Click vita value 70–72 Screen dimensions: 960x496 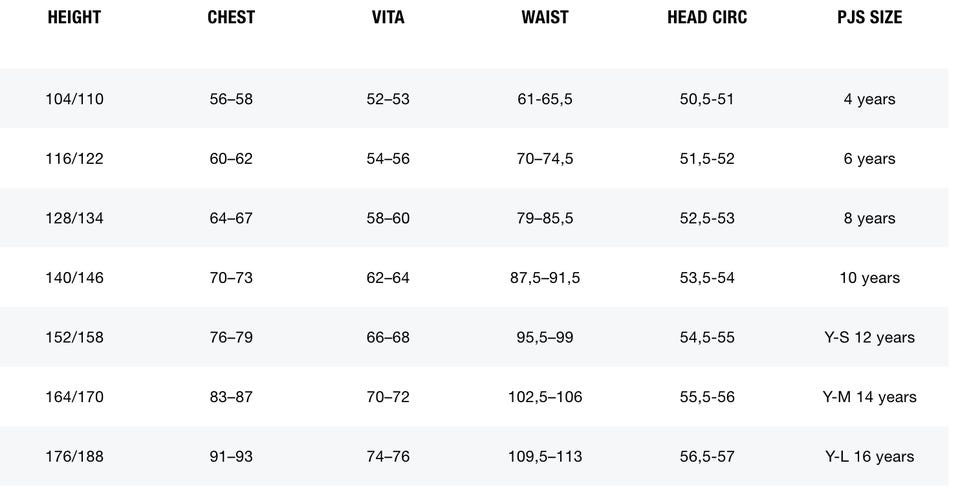pyautogui.click(x=388, y=397)
